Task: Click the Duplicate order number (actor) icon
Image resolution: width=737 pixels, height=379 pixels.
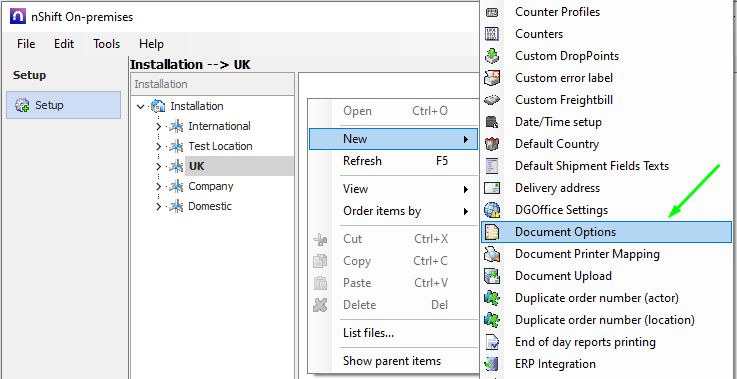Action: pyautogui.click(x=492, y=298)
